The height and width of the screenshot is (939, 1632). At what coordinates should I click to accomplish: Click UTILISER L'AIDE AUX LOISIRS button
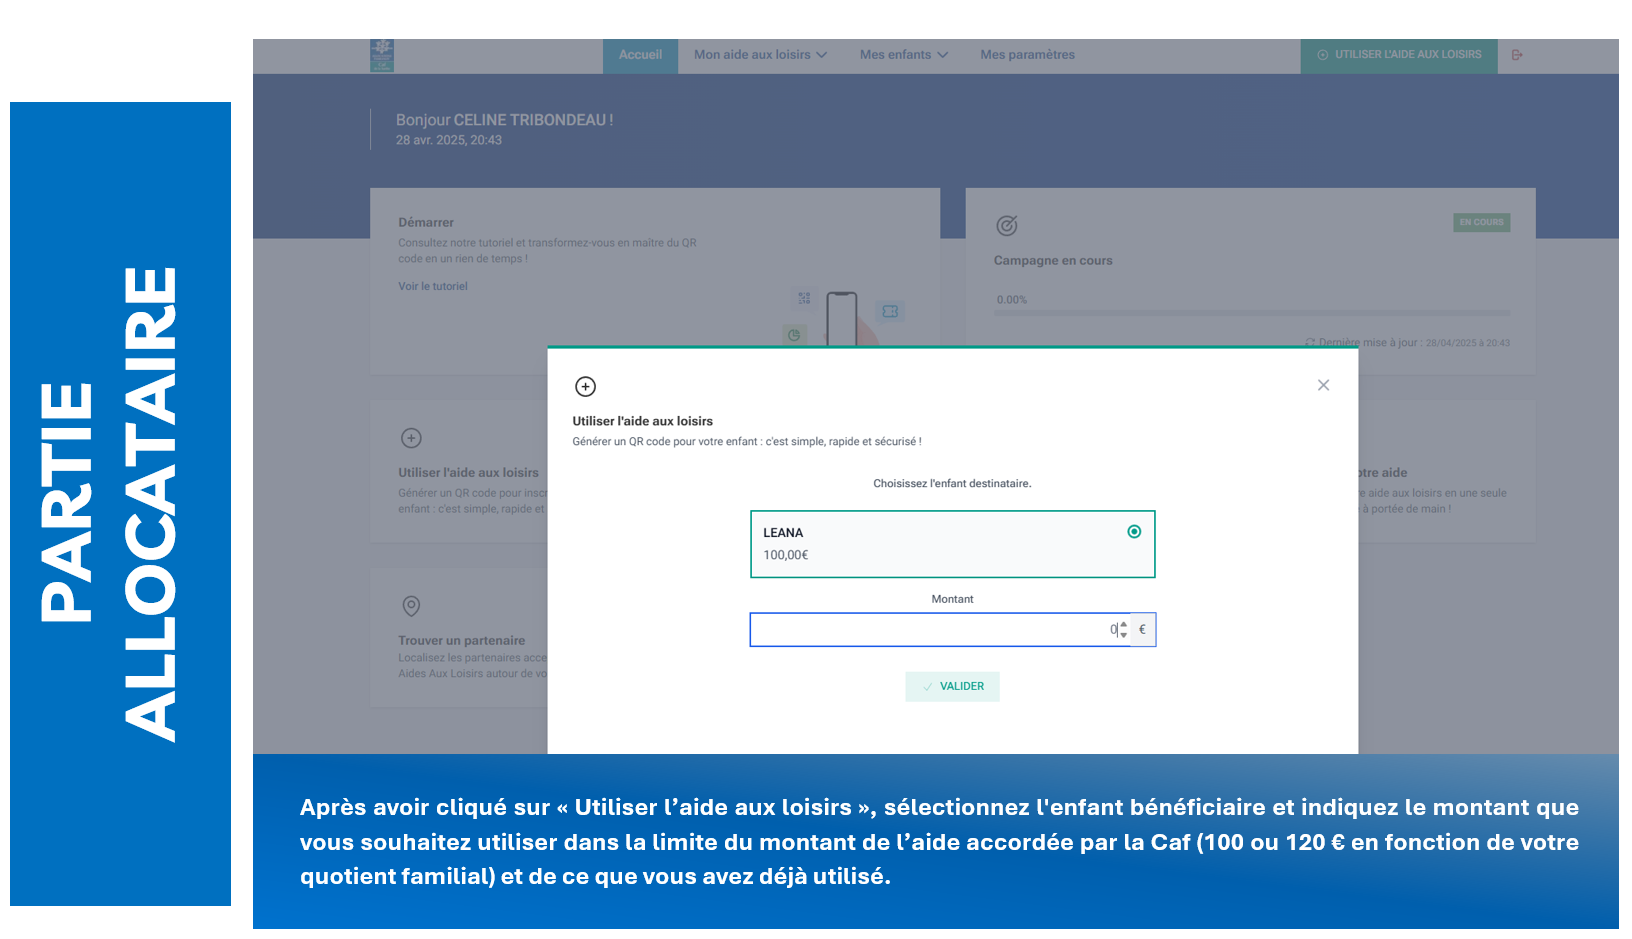point(1398,55)
